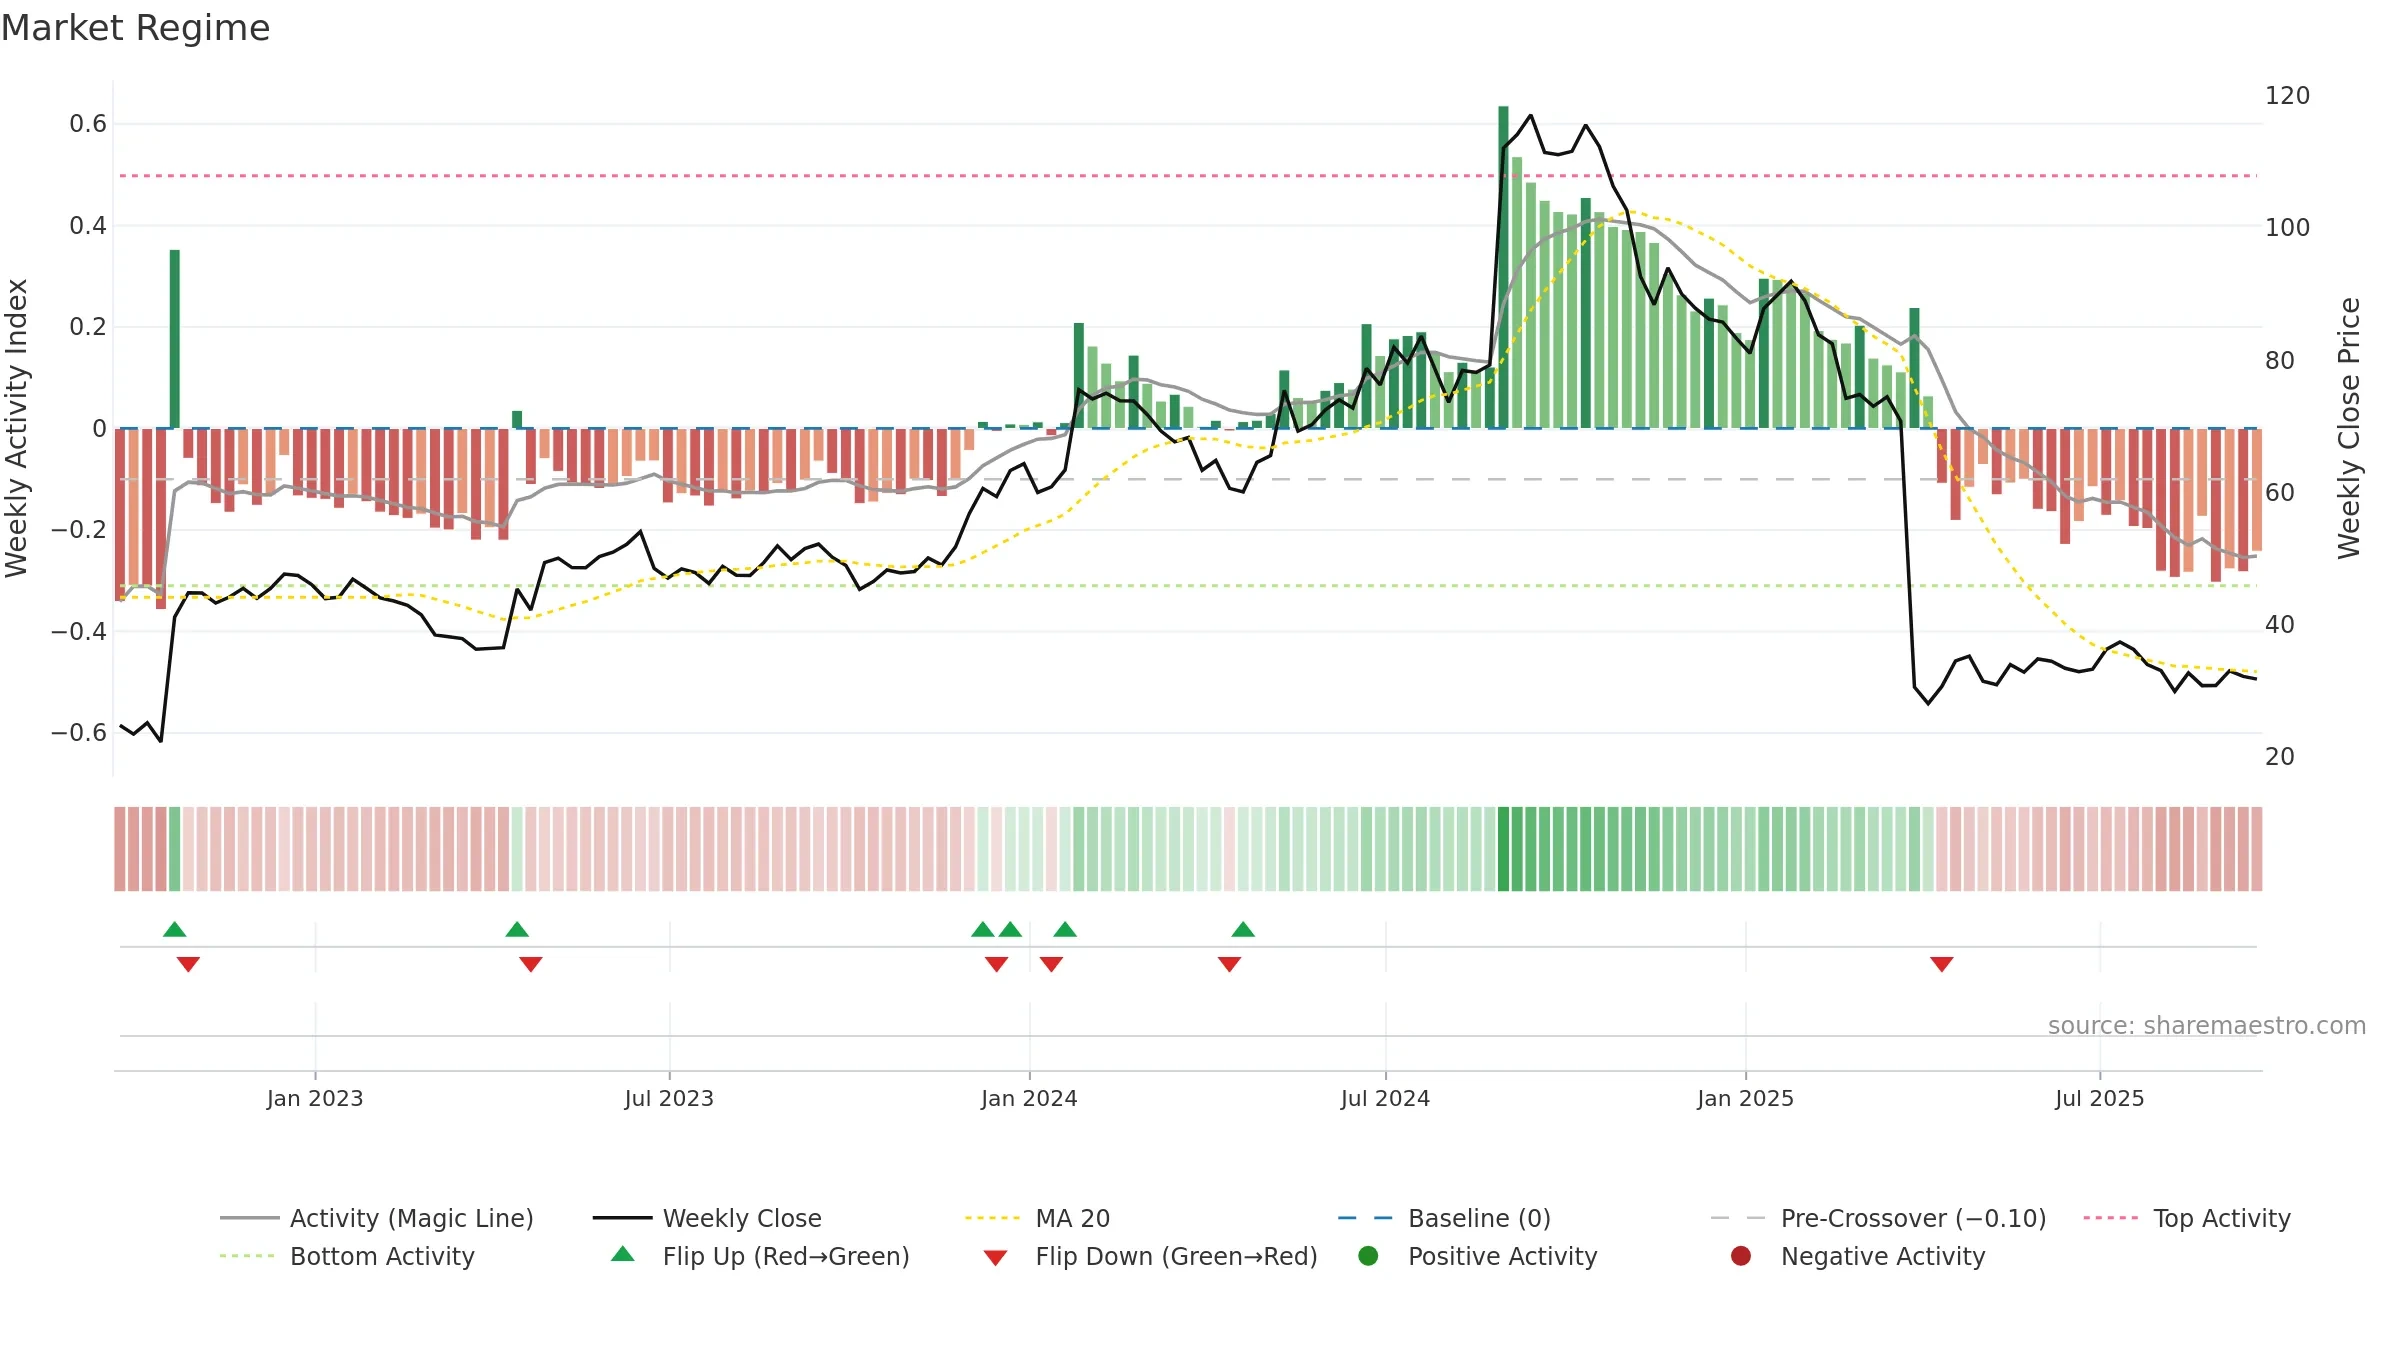Click the tall green bar near 0.35 in late 2022
The width and height of the screenshot is (2400, 1350).
point(175,339)
